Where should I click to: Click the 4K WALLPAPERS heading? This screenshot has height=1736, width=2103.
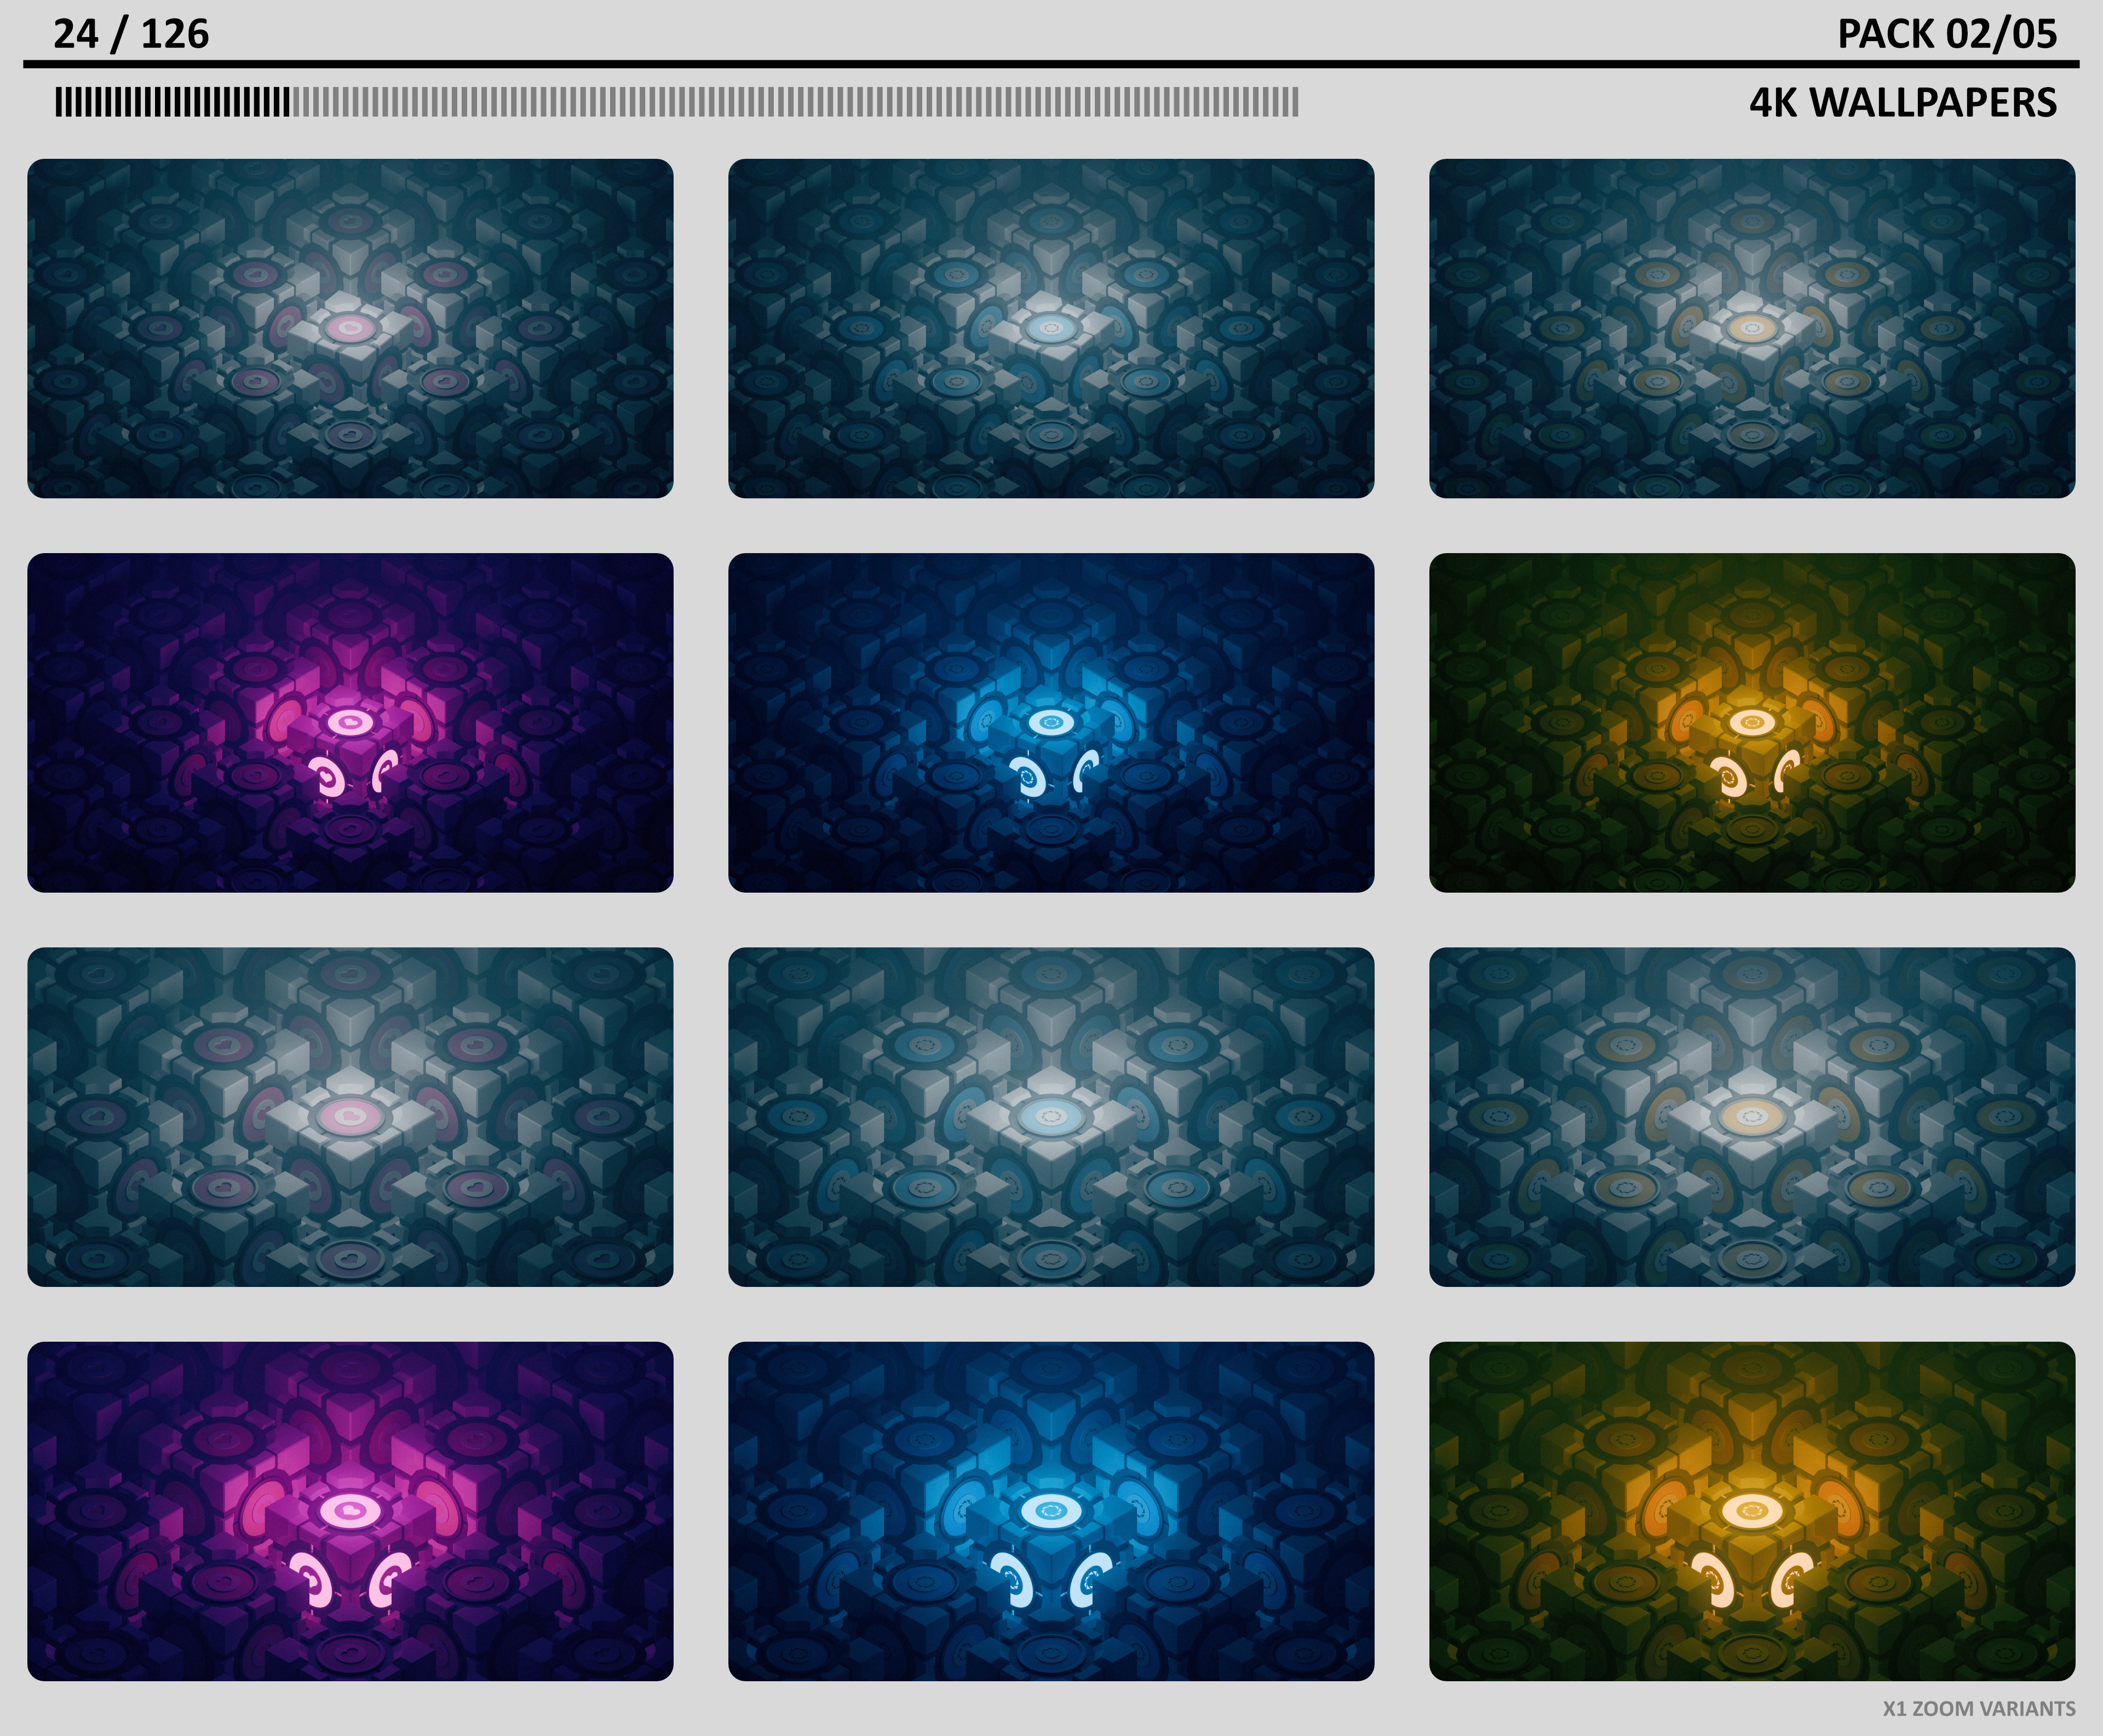tap(1902, 103)
